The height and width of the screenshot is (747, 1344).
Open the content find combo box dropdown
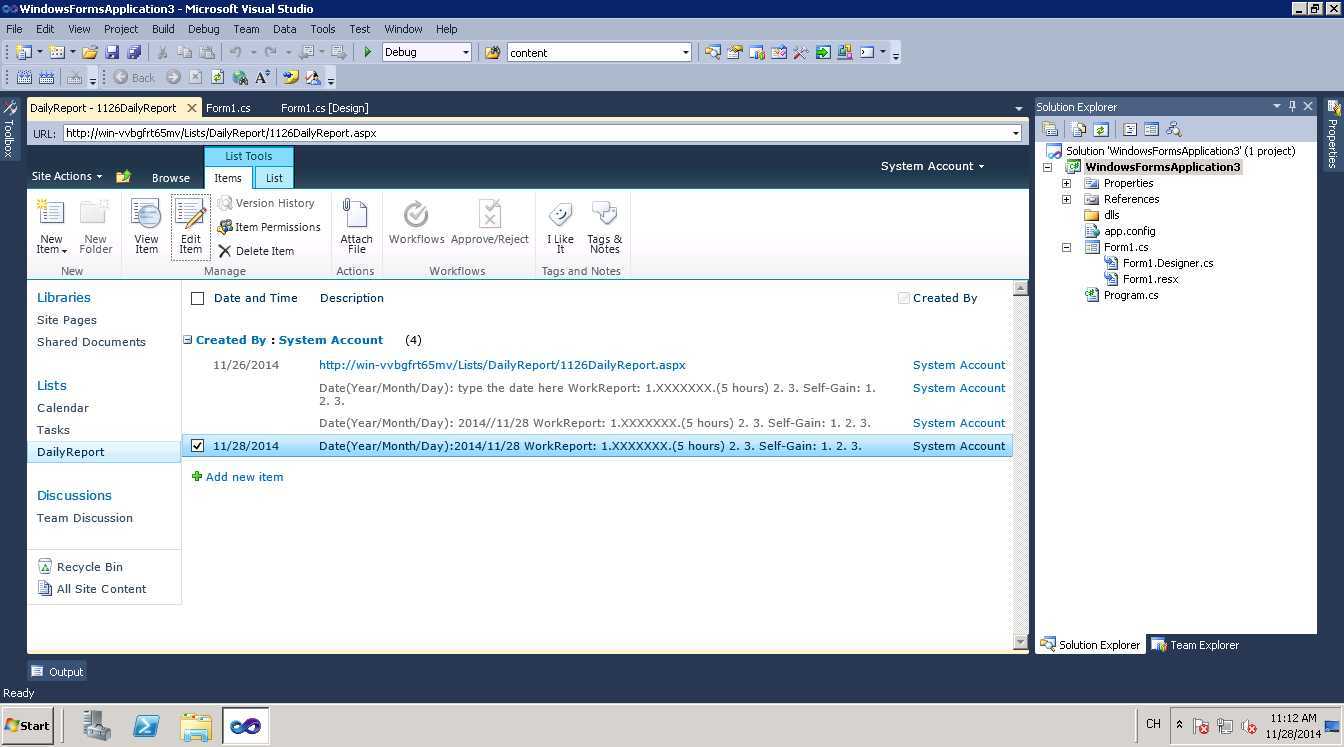[685, 52]
